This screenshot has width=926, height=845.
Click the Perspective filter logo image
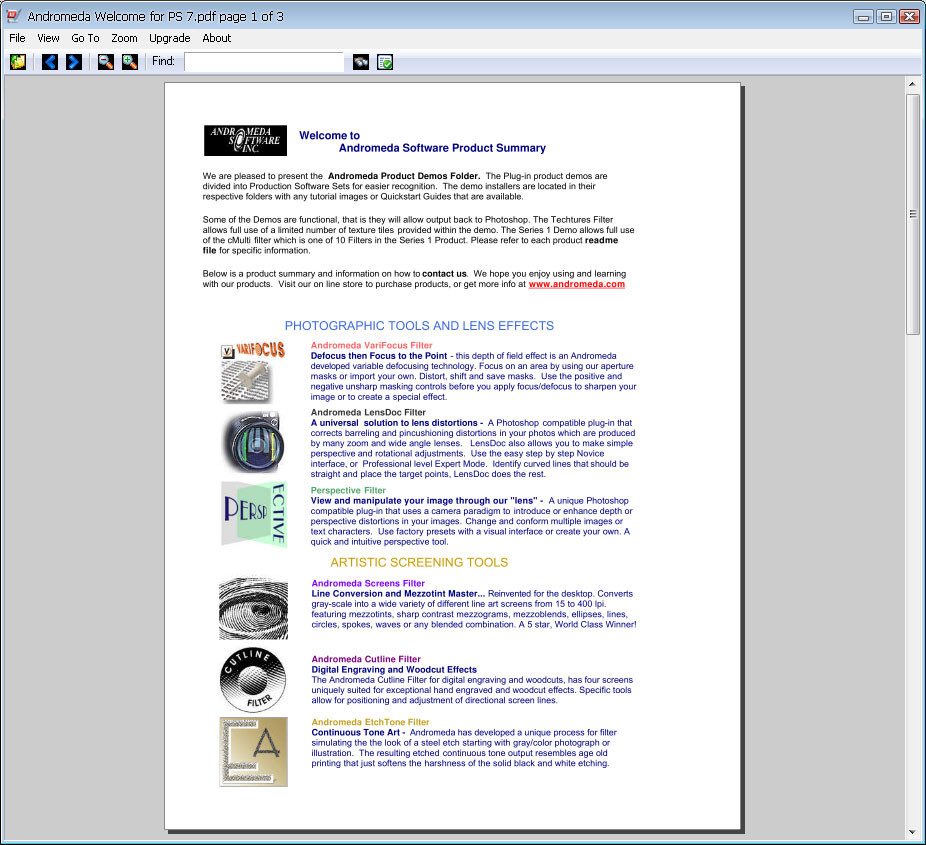pyautogui.click(x=254, y=514)
